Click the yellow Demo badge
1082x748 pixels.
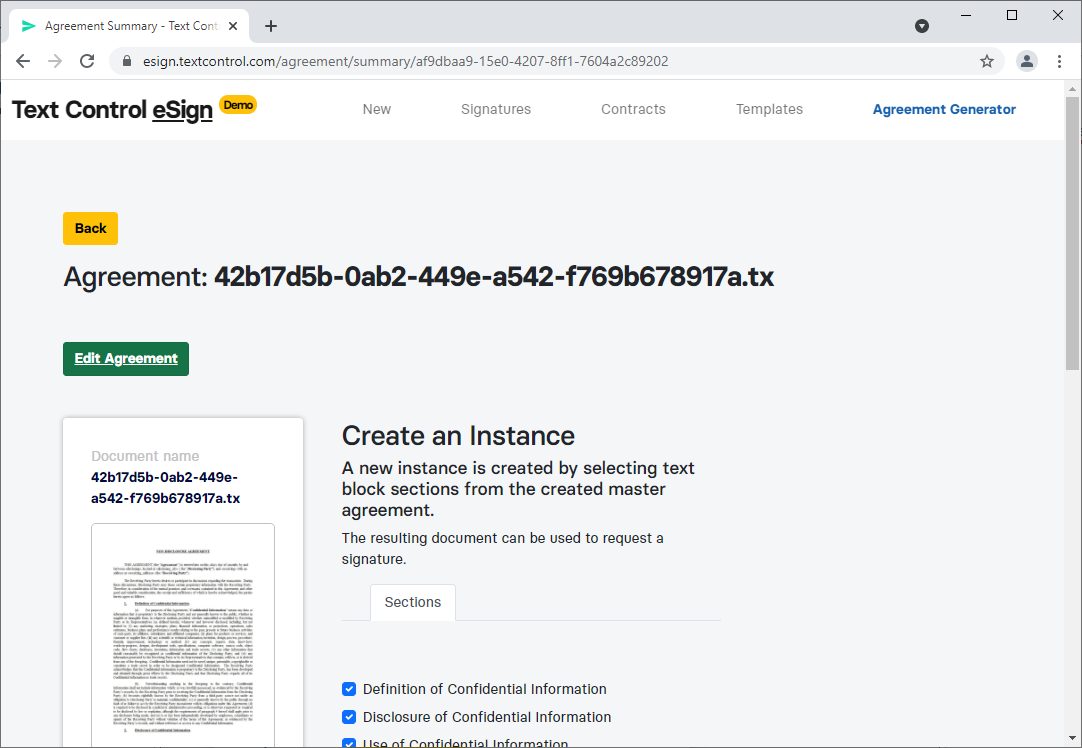[x=238, y=105]
